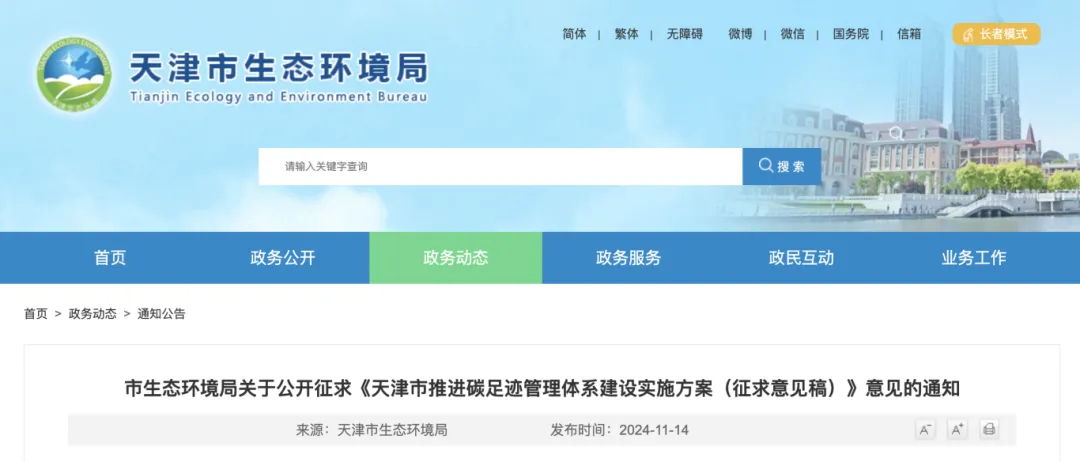The image size is (1080, 462).
Task: Open 无障碍 accessibility mode
Action: pyautogui.click(x=685, y=34)
